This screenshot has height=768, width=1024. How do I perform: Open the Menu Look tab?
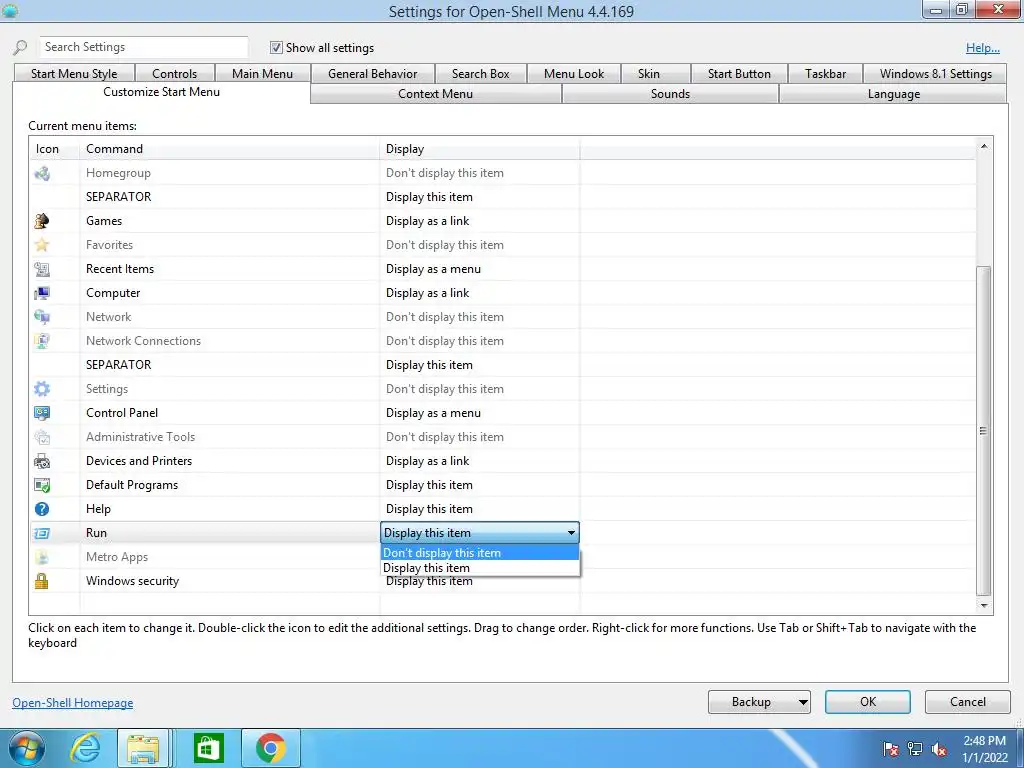(574, 74)
